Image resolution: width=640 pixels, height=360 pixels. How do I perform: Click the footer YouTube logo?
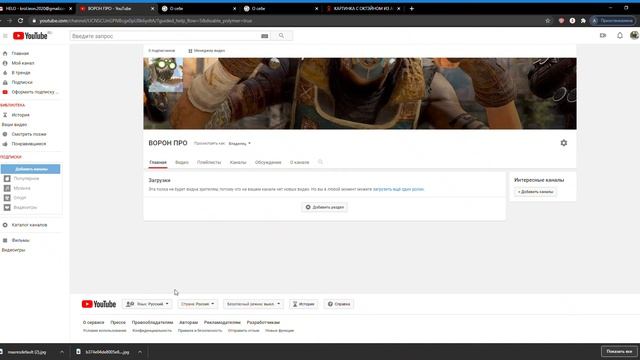click(99, 304)
